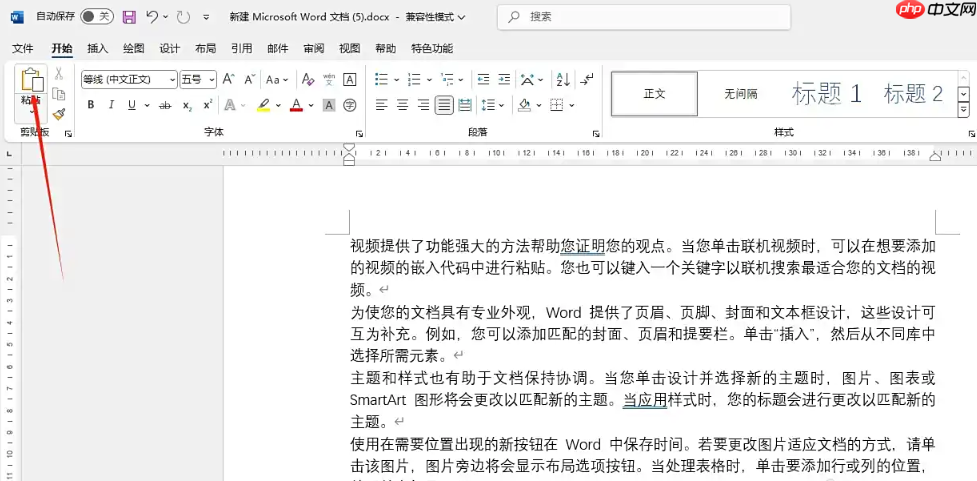Increase paragraph indent
This screenshot has height=481, width=977.
click(x=504, y=79)
